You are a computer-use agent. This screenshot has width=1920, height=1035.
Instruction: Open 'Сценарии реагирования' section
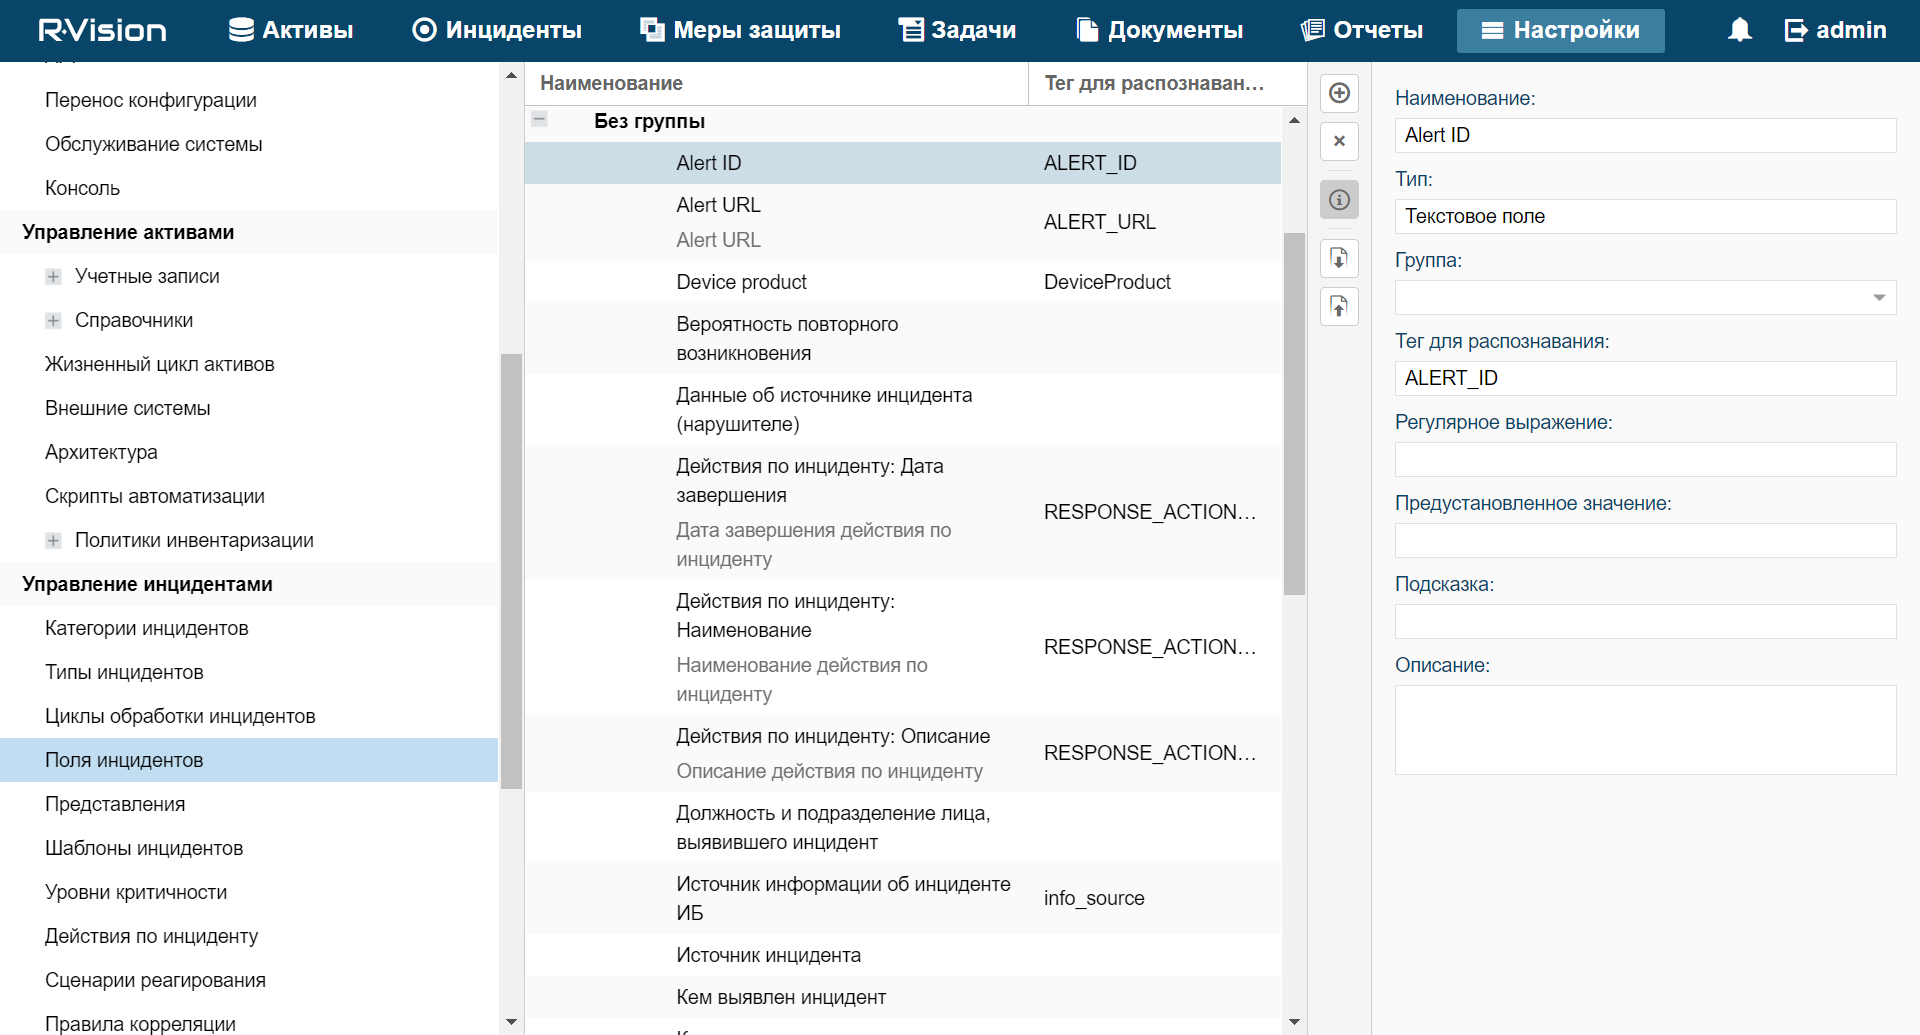pos(155,980)
